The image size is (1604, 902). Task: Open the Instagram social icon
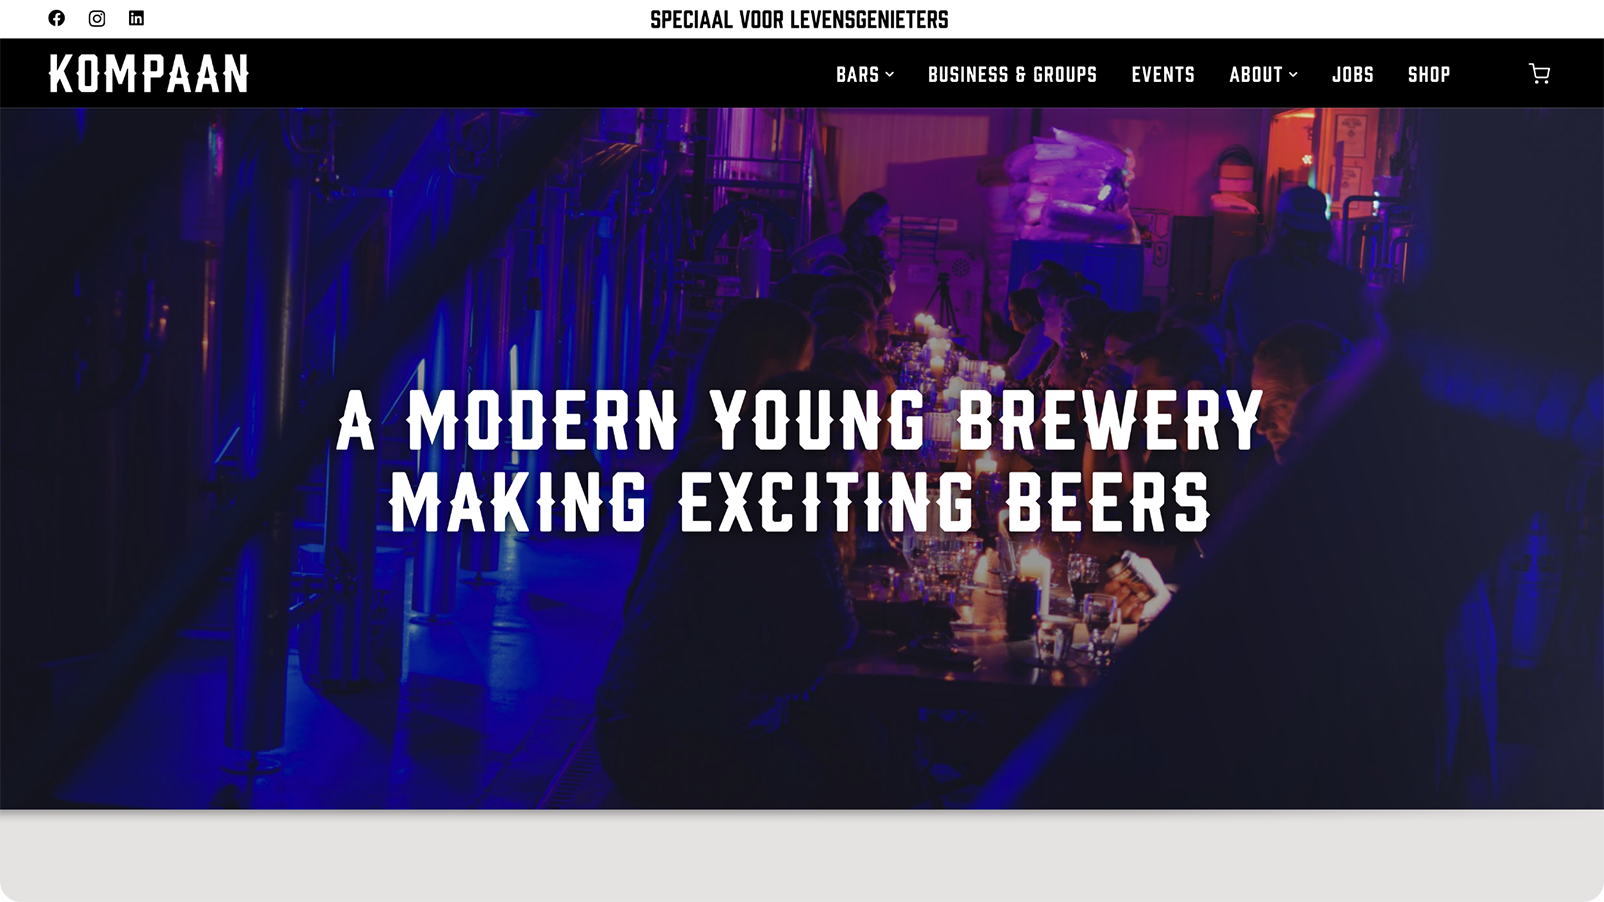pyautogui.click(x=97, y=18)
